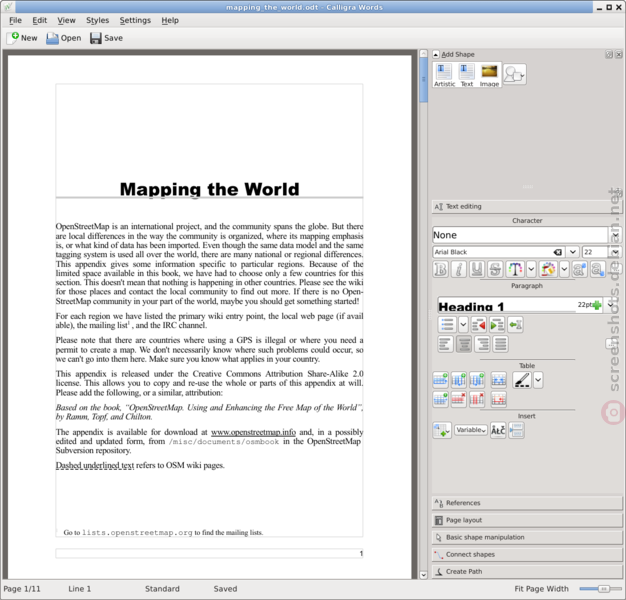The image size is (626, 600).
Task: Open the list style dropdown arrow
Action: (463, 325)
